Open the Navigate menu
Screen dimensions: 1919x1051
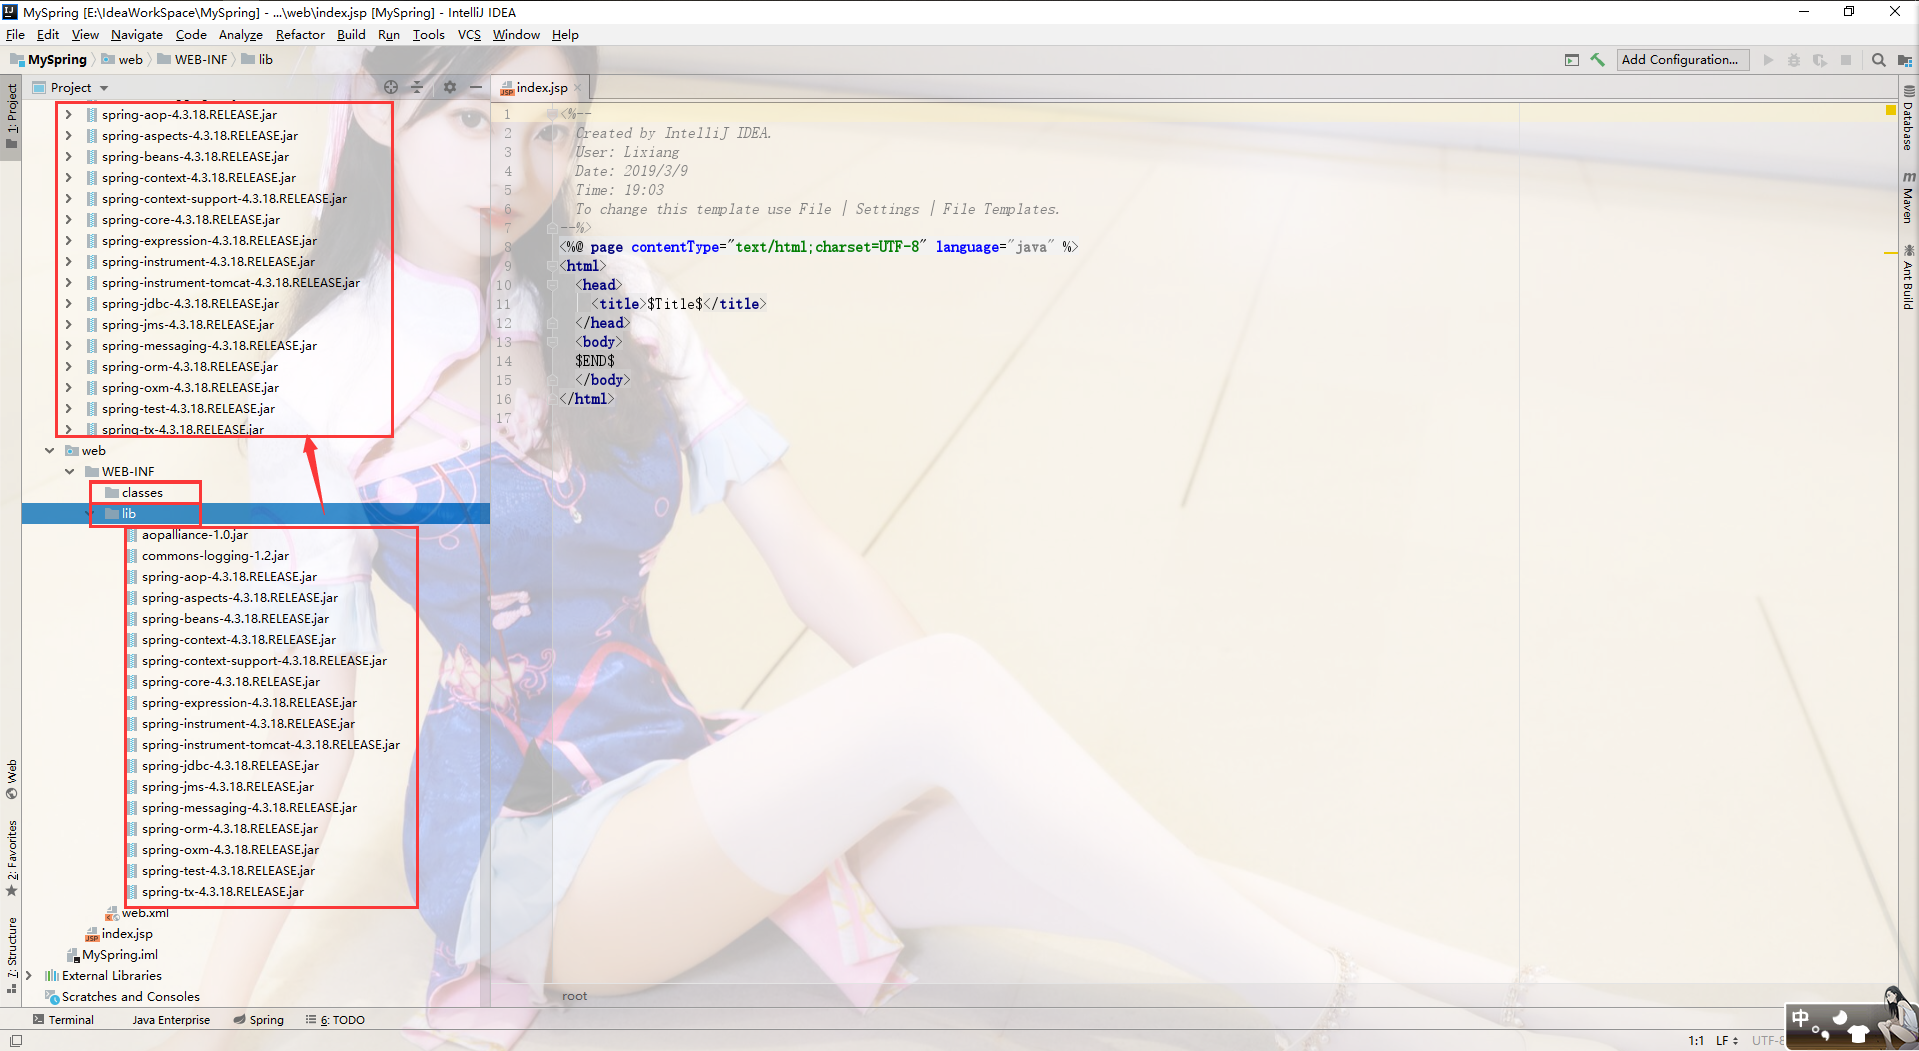(137, 35)
